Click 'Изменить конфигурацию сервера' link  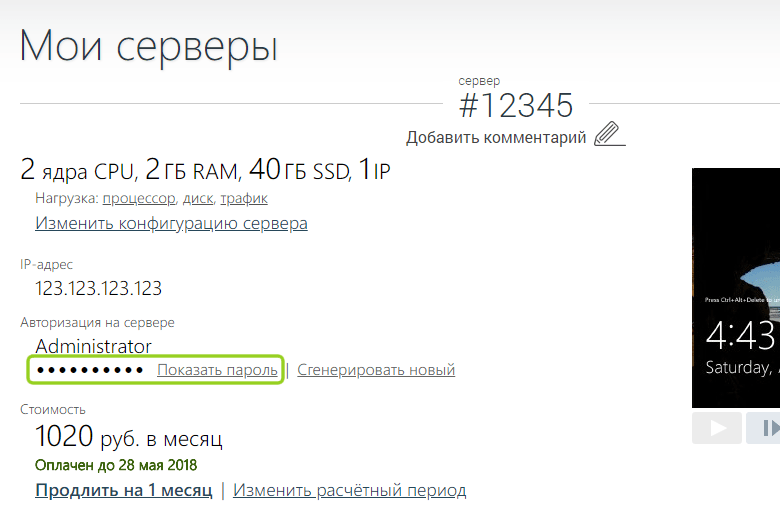[x=171, y=223]
